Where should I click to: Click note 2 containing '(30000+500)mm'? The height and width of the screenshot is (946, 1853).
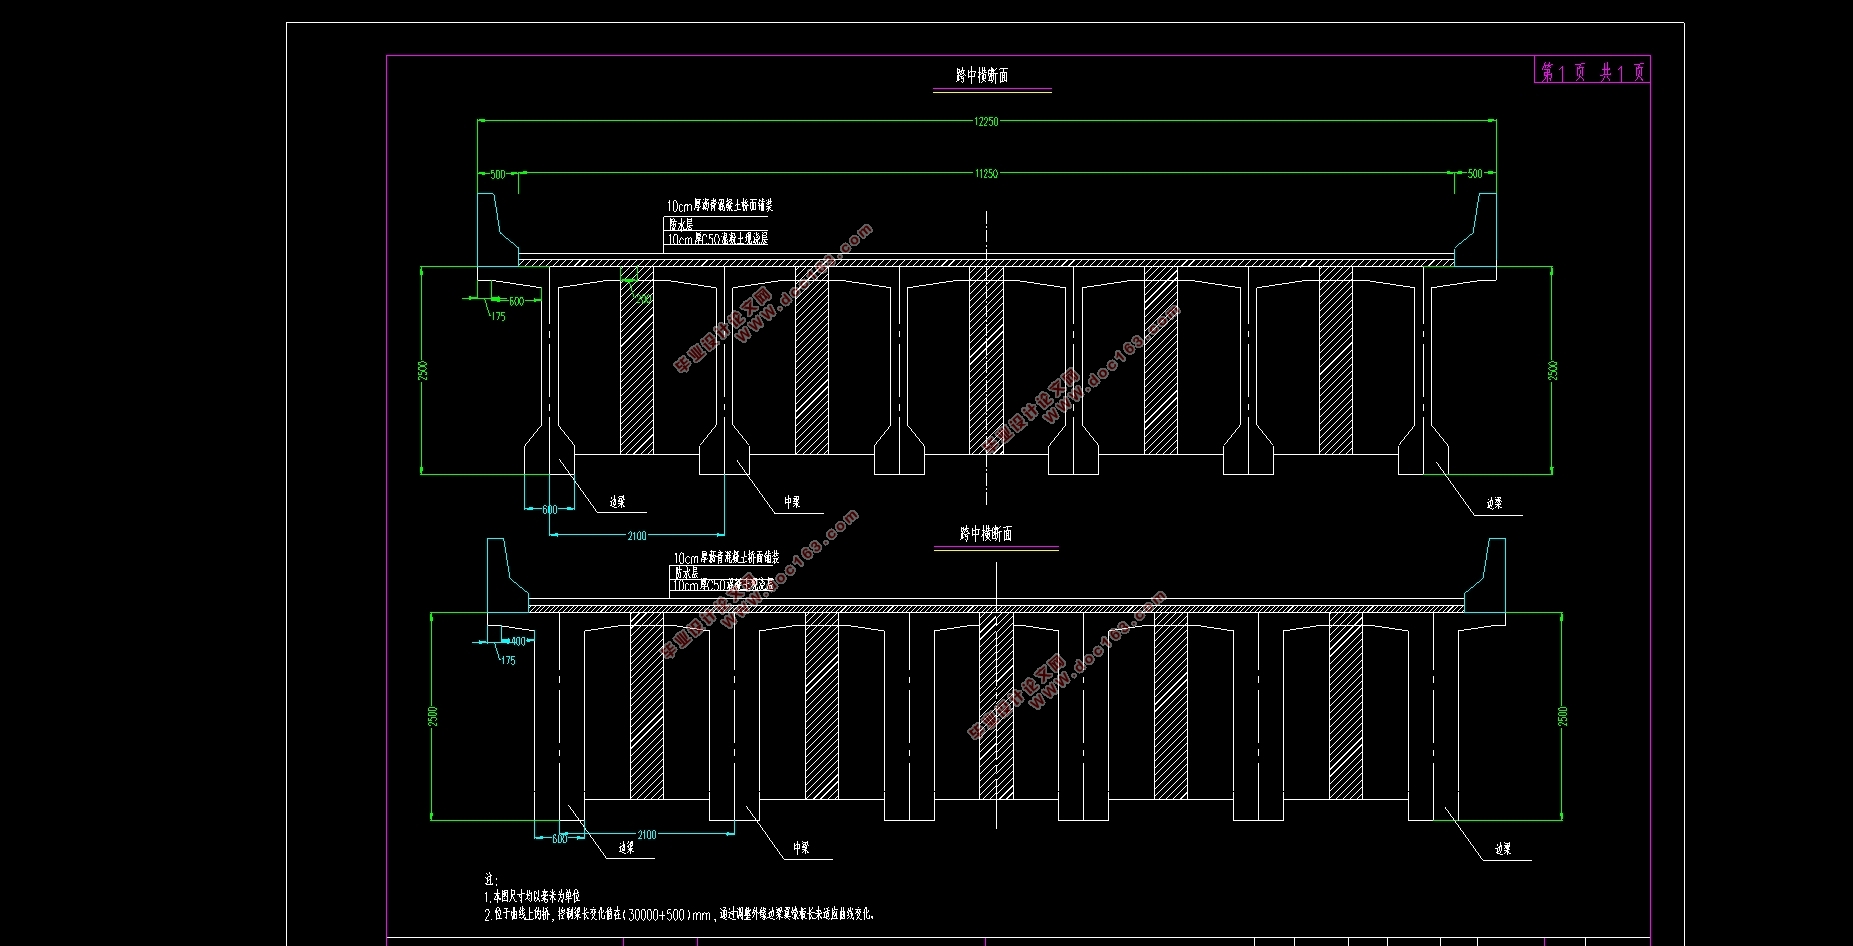680,914
